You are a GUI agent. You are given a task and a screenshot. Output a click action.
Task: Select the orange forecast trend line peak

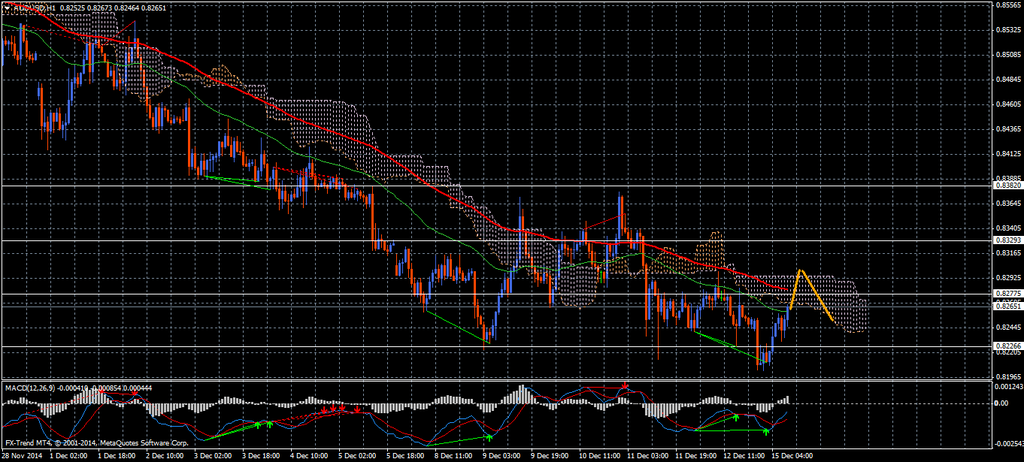point(800,271)
